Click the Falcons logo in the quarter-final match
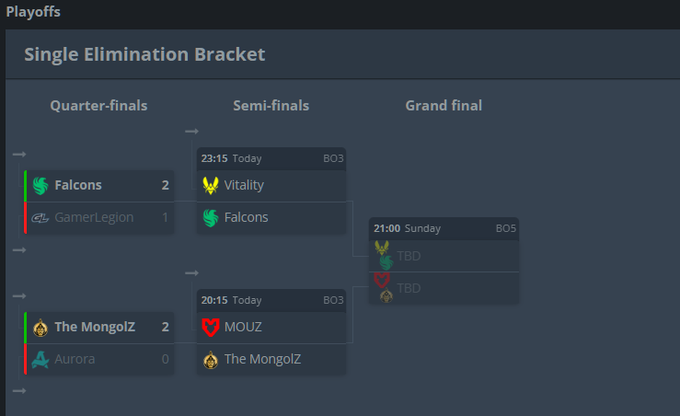This screenshot has height=416, width=680. click(x=40, y=186)
